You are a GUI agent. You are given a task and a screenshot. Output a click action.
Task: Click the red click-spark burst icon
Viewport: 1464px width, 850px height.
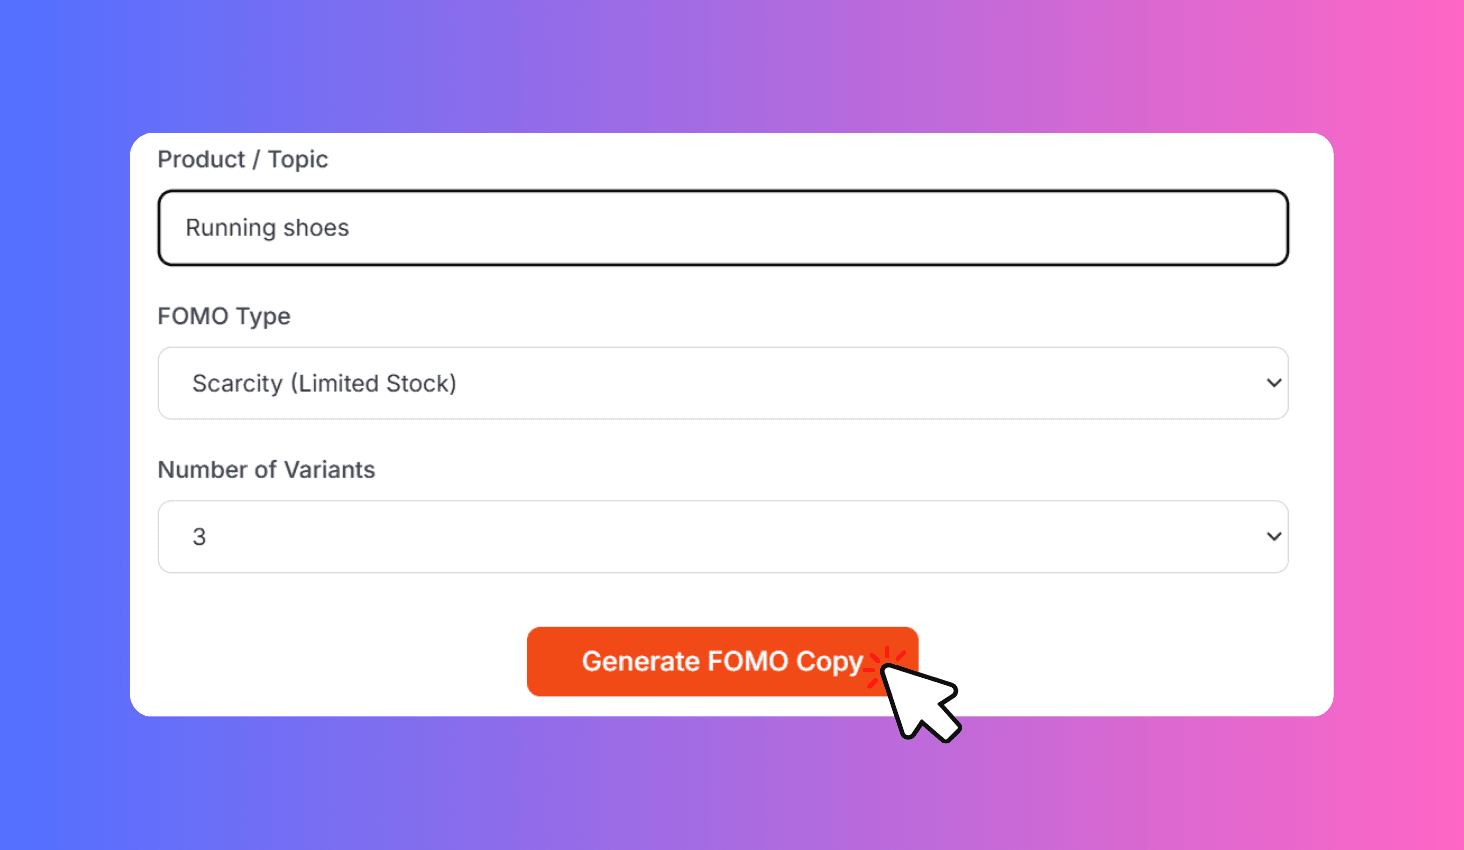[x=884, y=663]
